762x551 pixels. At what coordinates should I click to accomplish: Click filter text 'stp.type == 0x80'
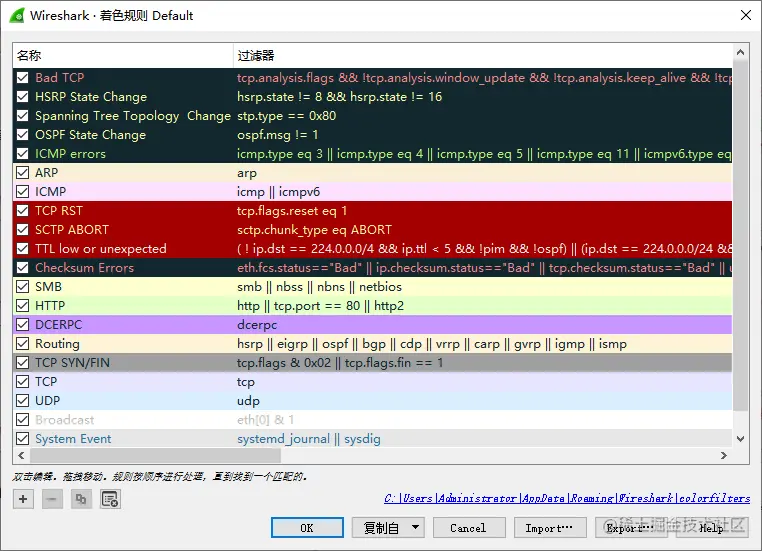286,116
